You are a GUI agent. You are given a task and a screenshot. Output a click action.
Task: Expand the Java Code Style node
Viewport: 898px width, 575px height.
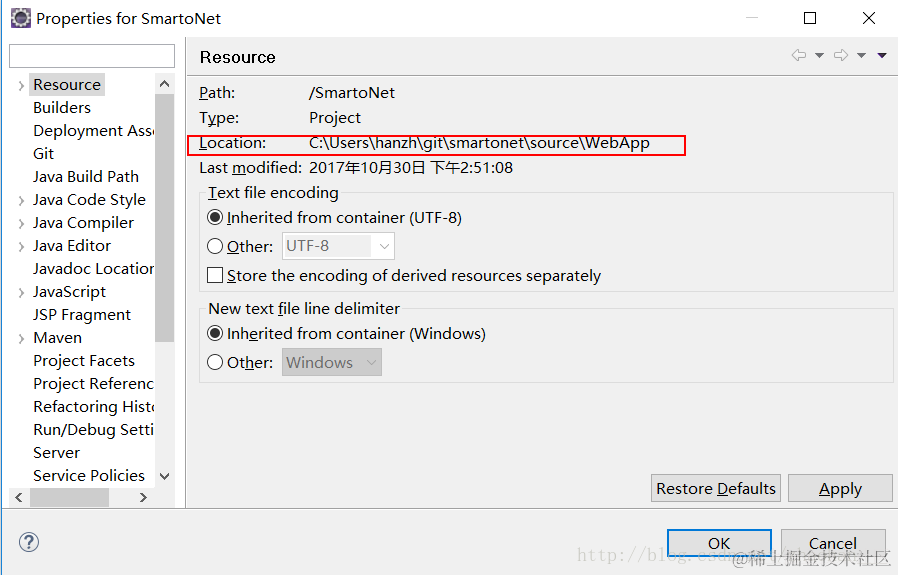pos(21,201)
